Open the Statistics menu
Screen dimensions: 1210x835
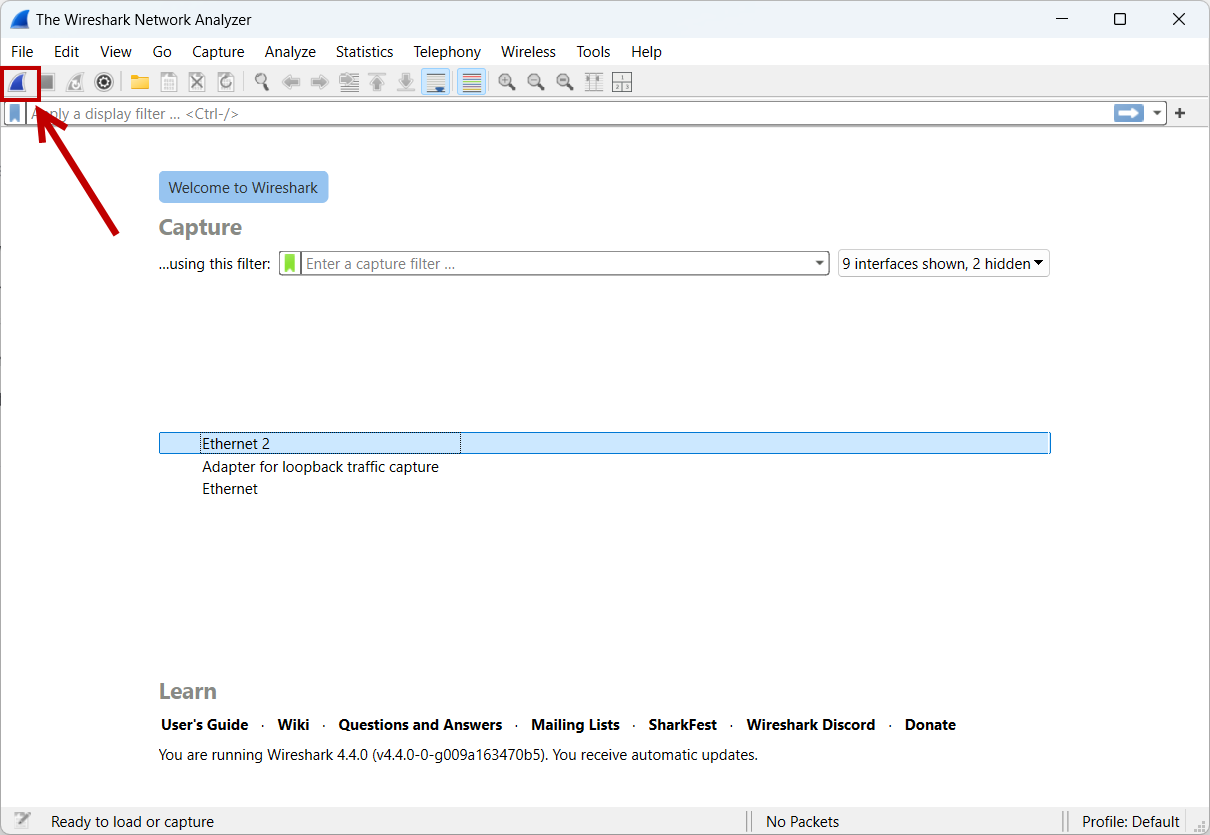[364, 52]
